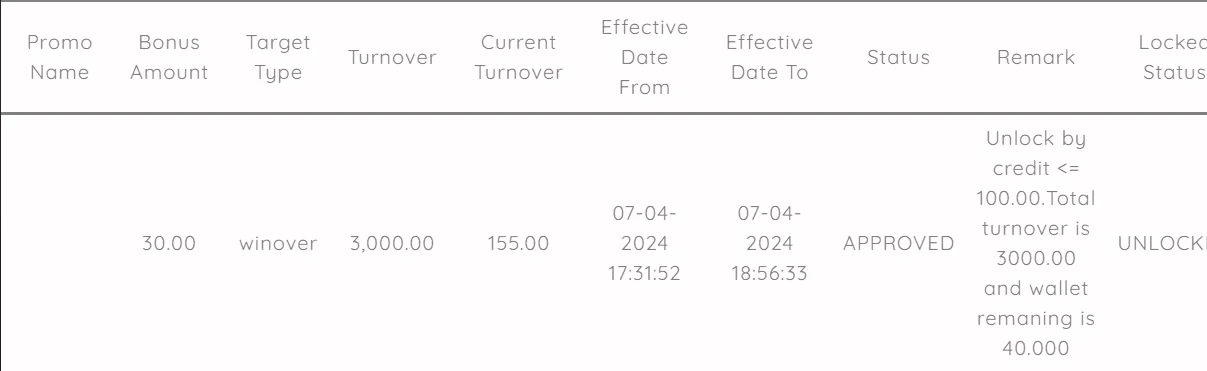Click the winover target type cell
The image size is (1207, 371).
click(278, 243)
